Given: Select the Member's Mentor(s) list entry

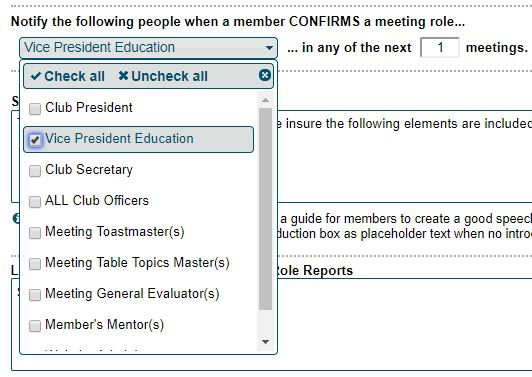Looking at the screenshot, I should pos(104,325).
